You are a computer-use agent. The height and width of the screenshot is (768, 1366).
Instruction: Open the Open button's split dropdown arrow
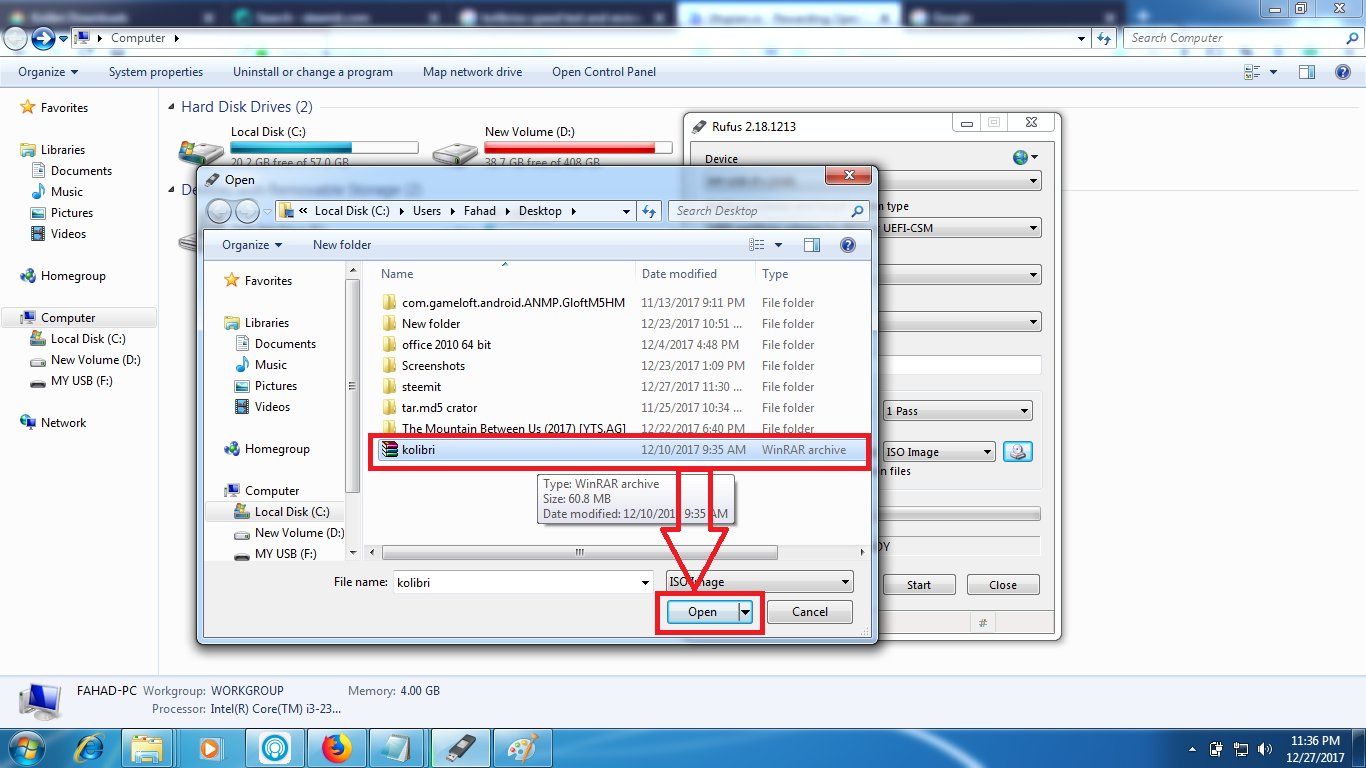[745, 612]
